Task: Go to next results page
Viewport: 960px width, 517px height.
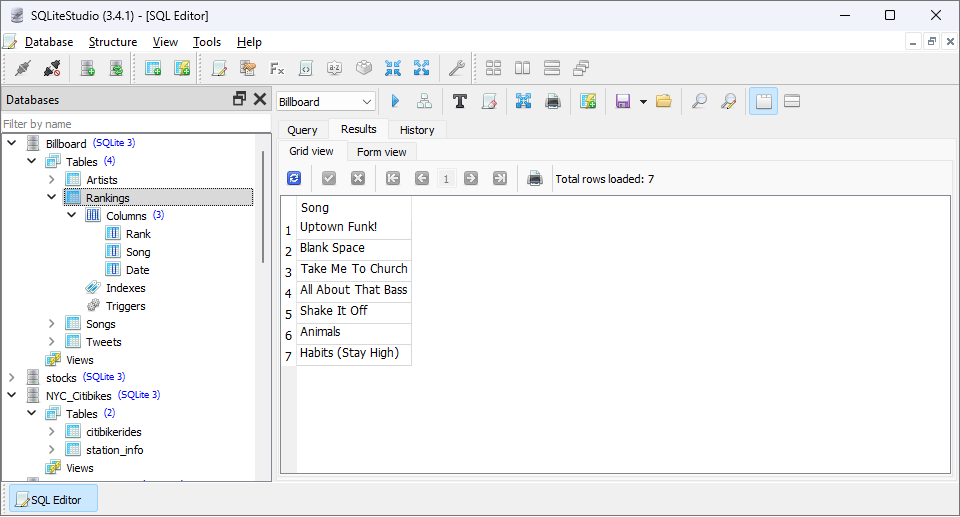Action: [471, 178]
